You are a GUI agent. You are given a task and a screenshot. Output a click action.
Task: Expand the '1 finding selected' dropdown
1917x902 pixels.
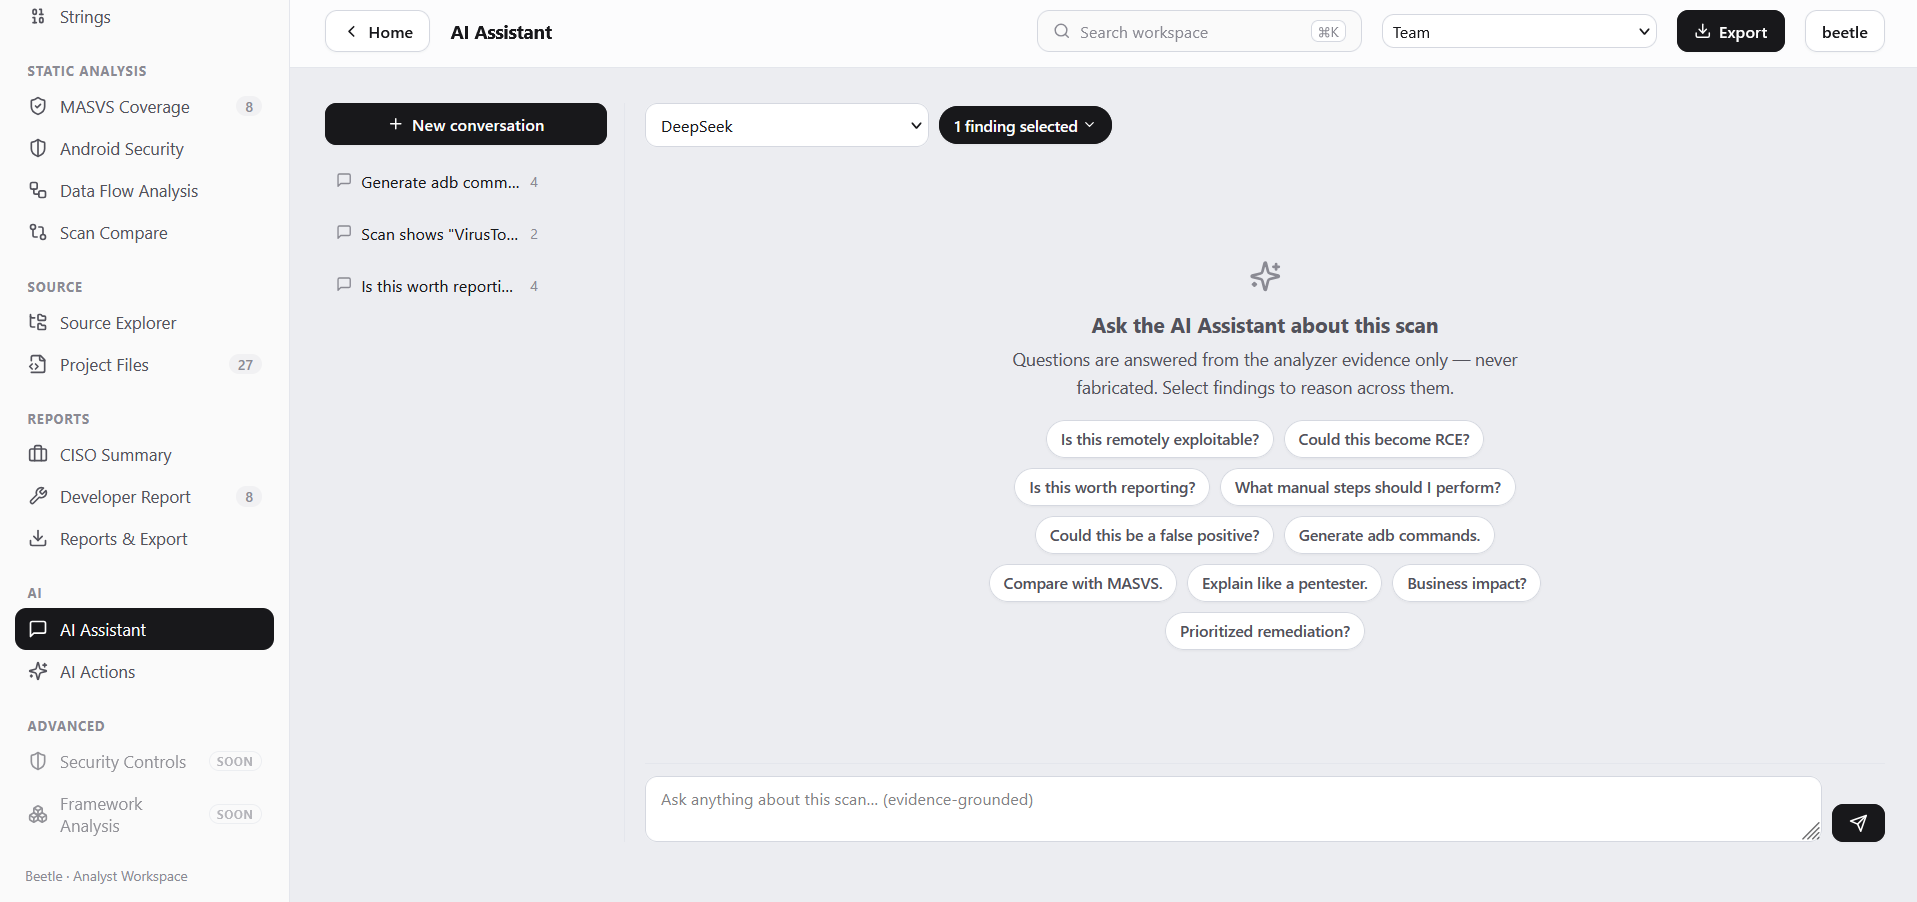click(1025, 125)
